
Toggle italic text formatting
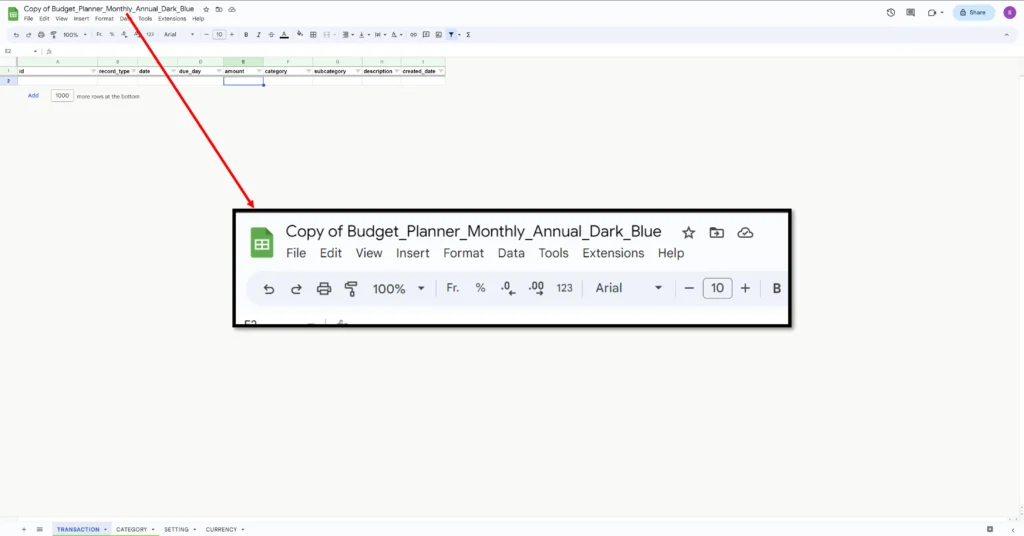(259, 34)
